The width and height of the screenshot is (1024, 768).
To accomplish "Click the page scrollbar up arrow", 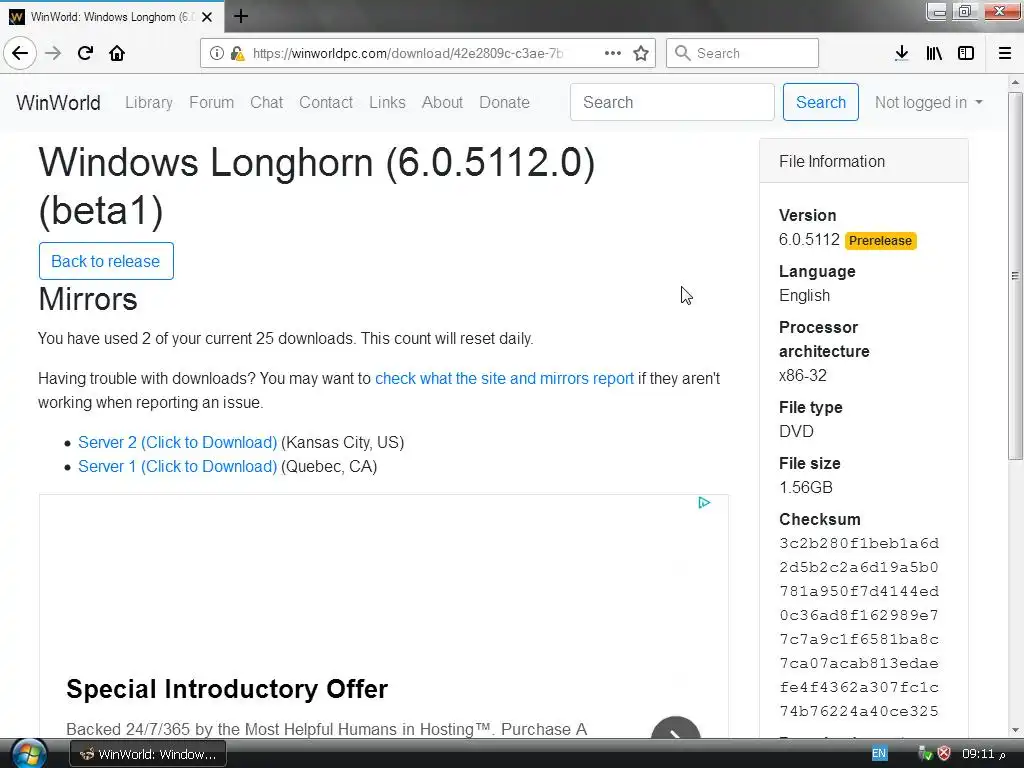I will coord(1015,82).
